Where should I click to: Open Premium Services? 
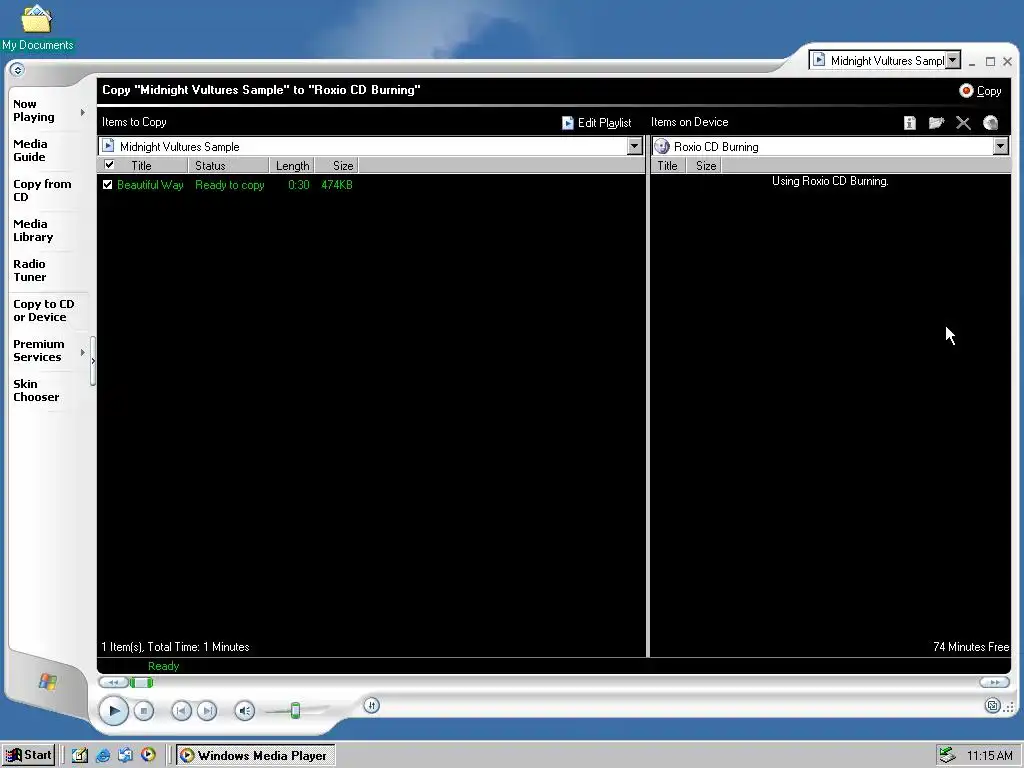coord(39,351)
